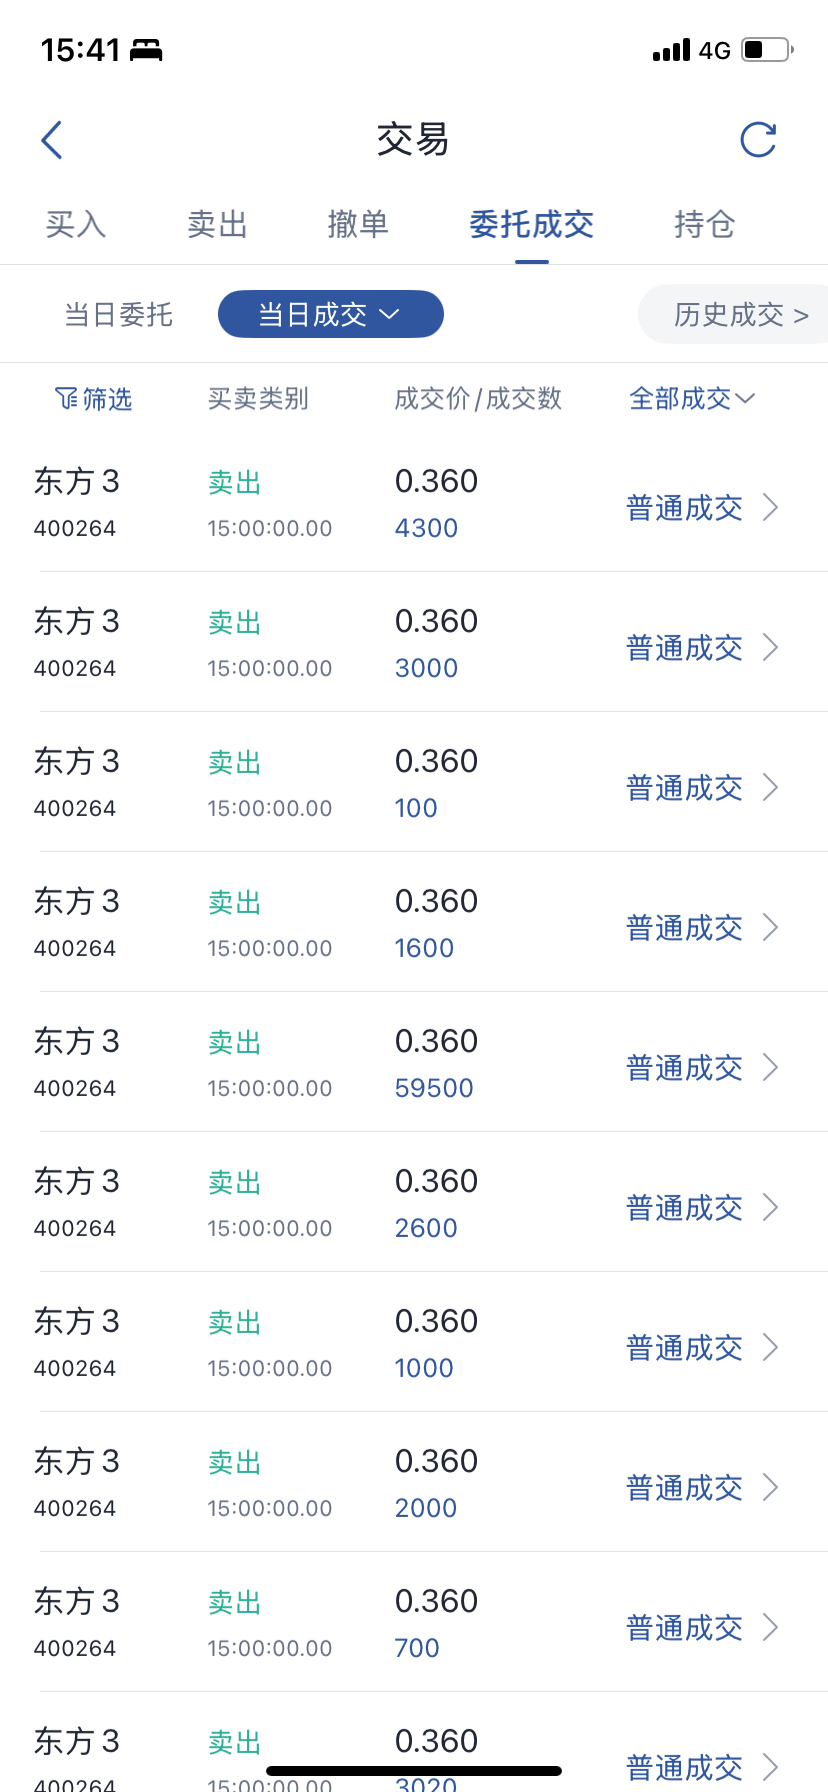Open details chevron for the 700 trade
The height and width of the screenshot is (1792, 828).
tap(770, 1627)
